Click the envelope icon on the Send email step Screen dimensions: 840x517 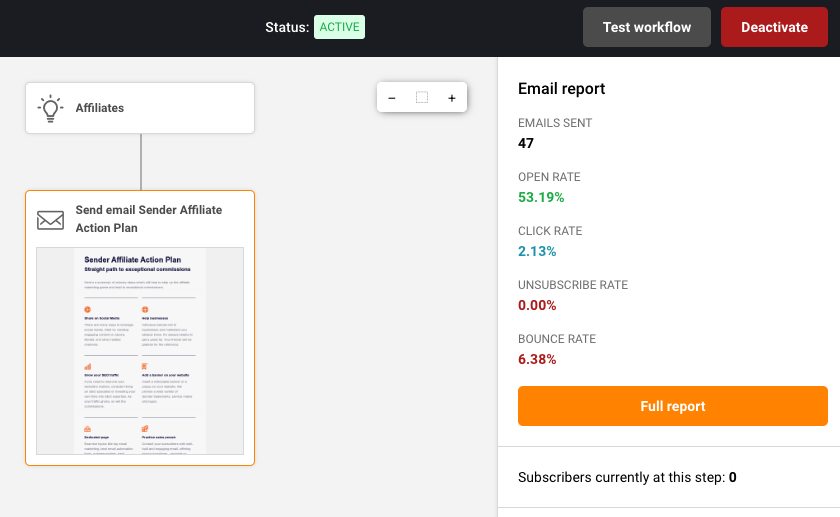pyautogui.click(x=50, y=219)
